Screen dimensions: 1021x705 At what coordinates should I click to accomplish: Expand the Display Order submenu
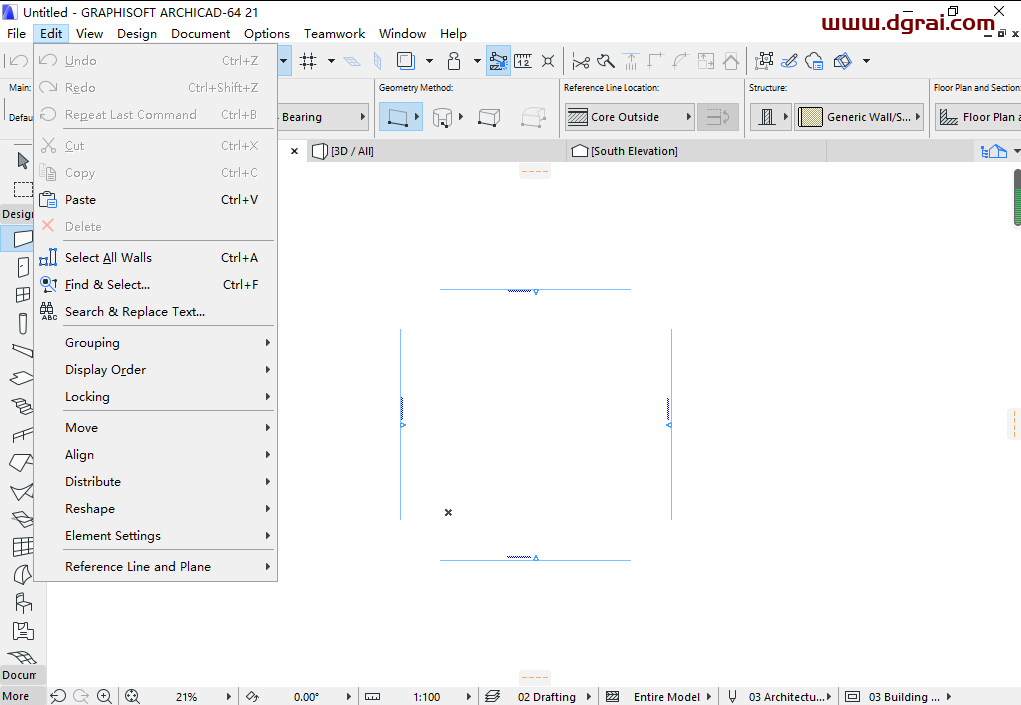point(156,370)
